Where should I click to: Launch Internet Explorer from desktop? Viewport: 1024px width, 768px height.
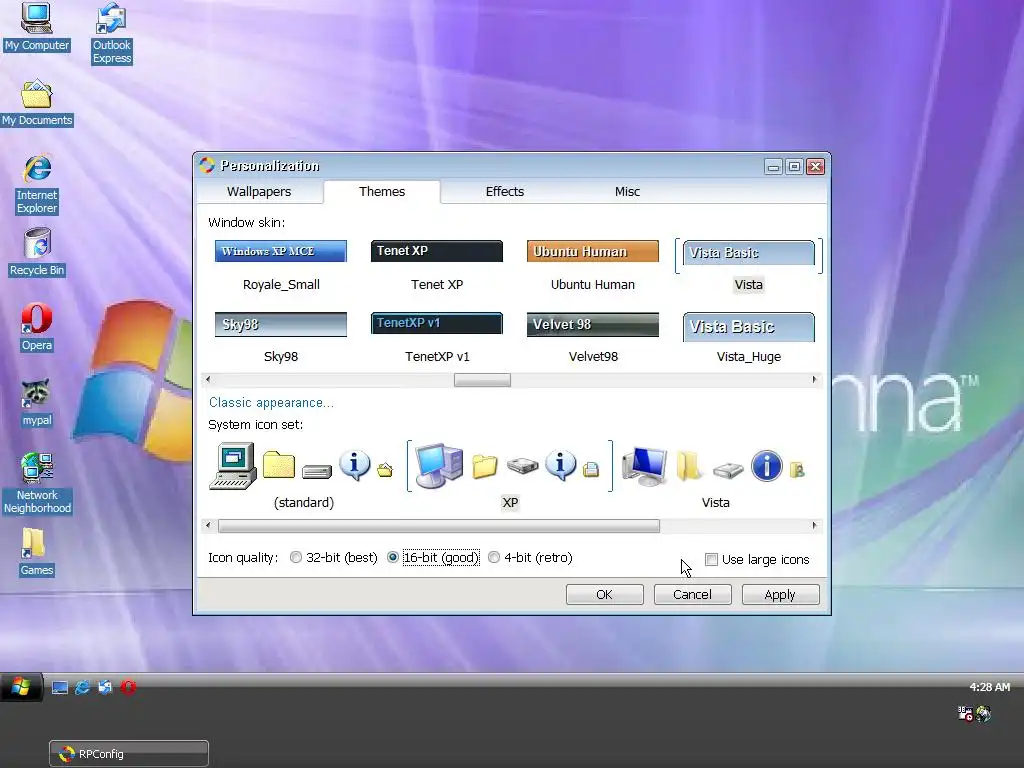(37, 185)
